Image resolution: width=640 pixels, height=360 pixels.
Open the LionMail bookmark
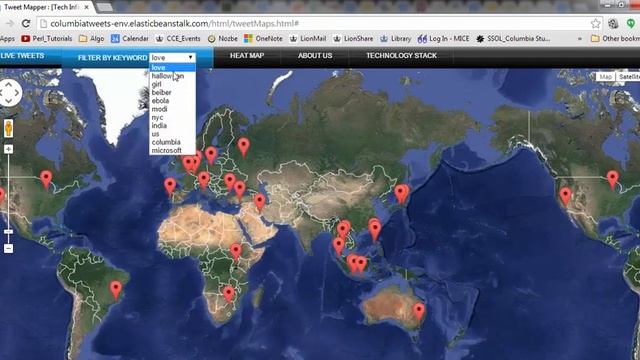[x=308, y=38]
